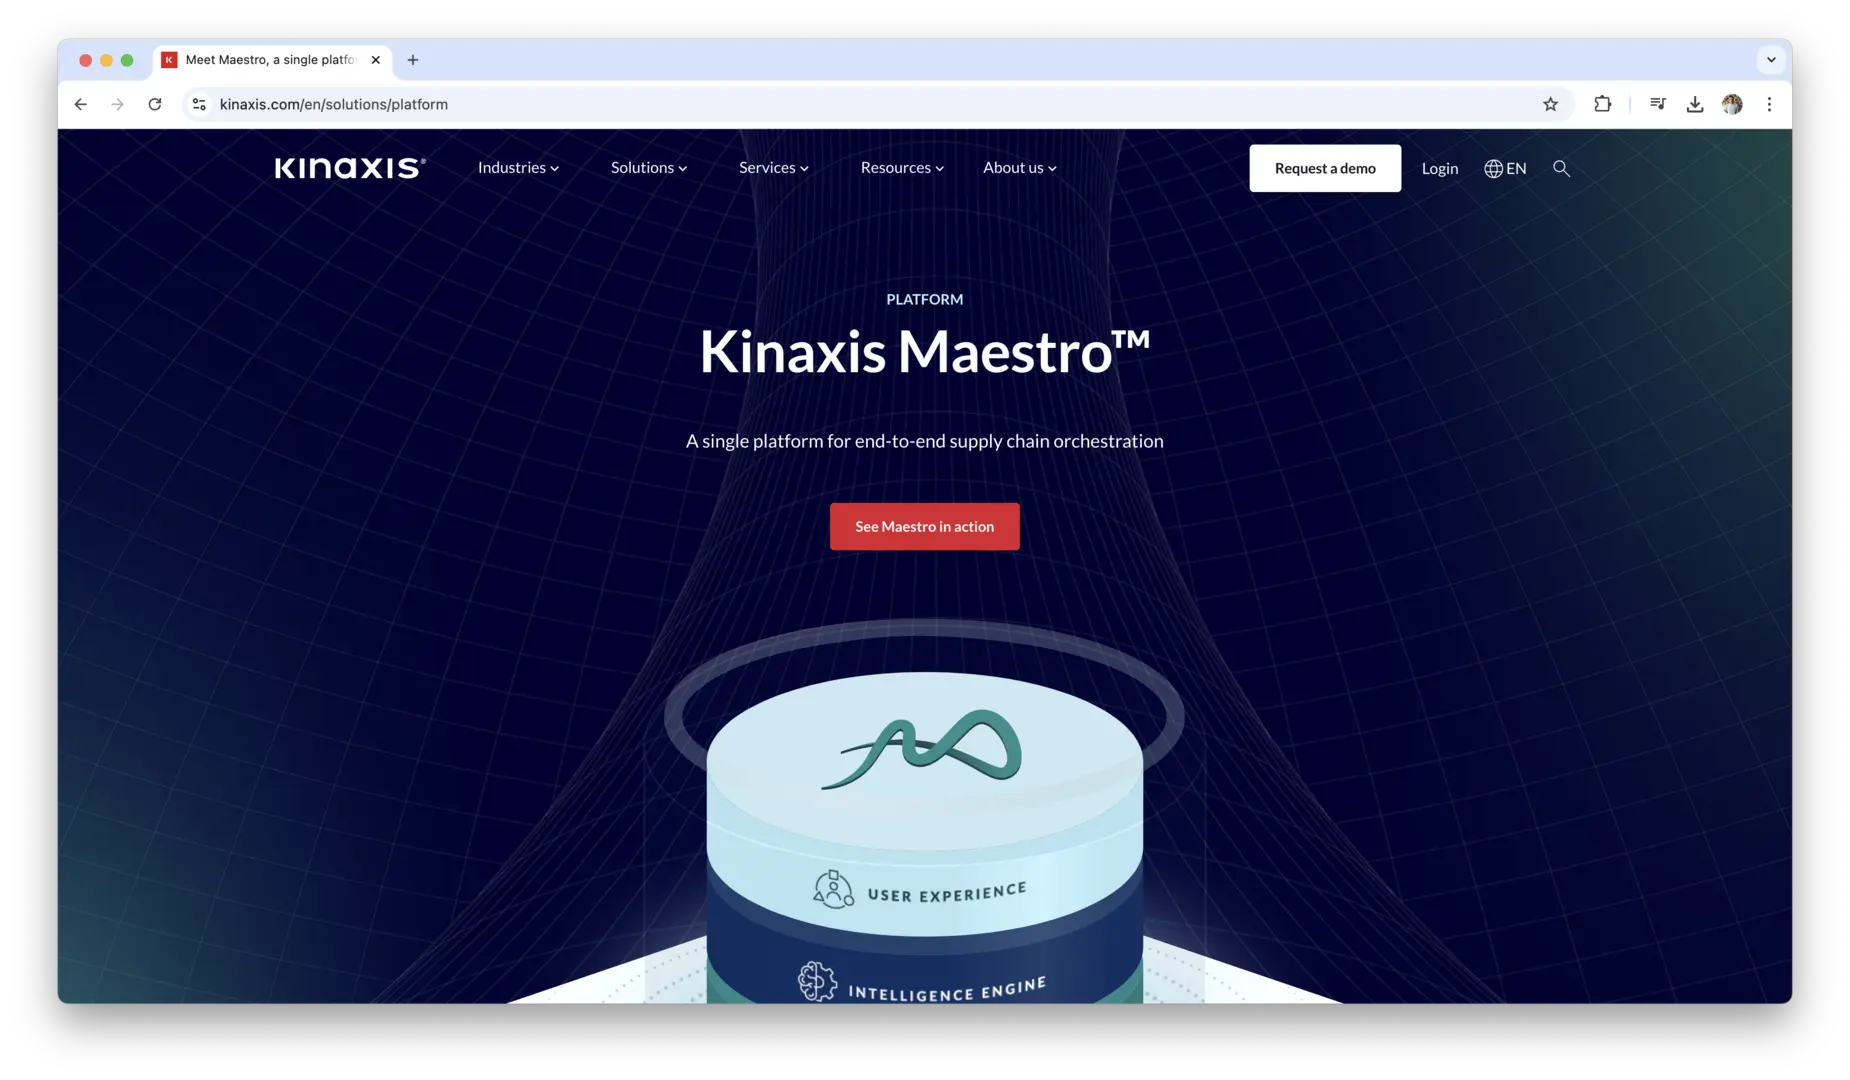This screenshot has height=1080, width=1850.
Task: Open the Extensions puzzle icon
Action: [x=1602, y=104]
